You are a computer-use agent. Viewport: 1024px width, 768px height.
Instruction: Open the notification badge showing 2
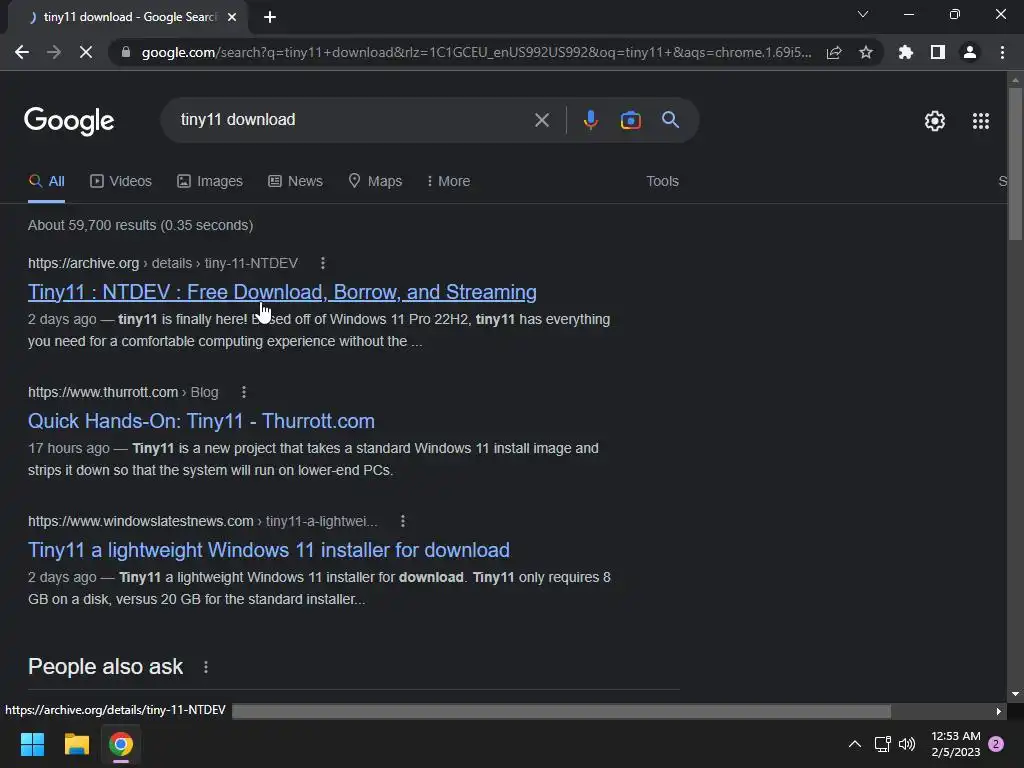point(996,744)
